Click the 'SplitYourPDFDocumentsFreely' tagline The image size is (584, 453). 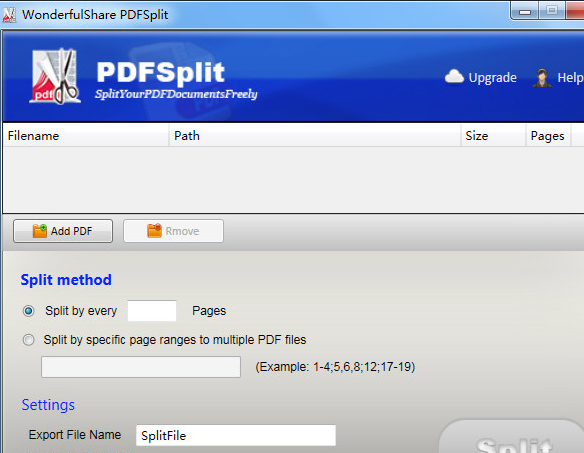click(176, 94)
